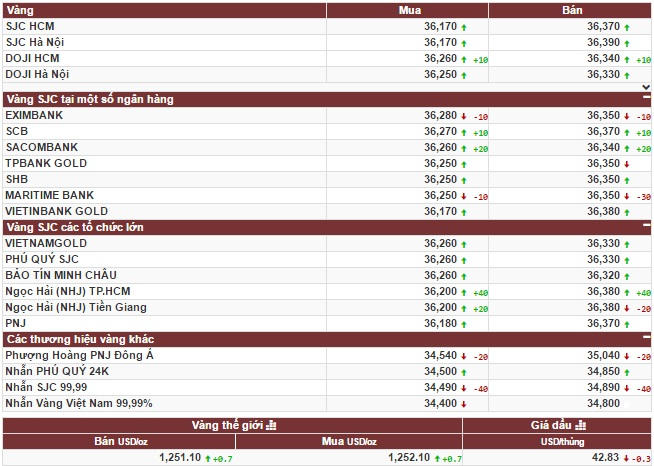Collapse the Các thương hiệu vàng khác section
Image resolution: width=654 pixels, height=466 pixels.
pyautogui.click(x=646, y=340)
